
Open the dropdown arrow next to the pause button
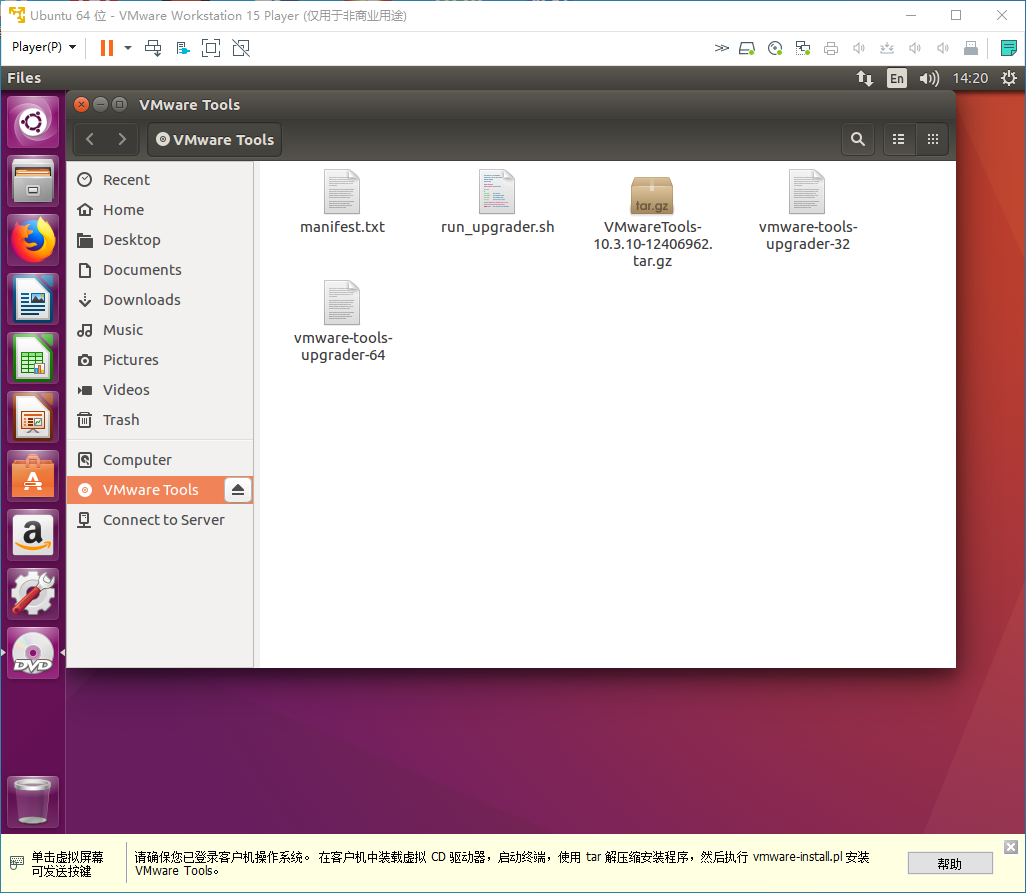pyautogui.click(x=128, y=48)
